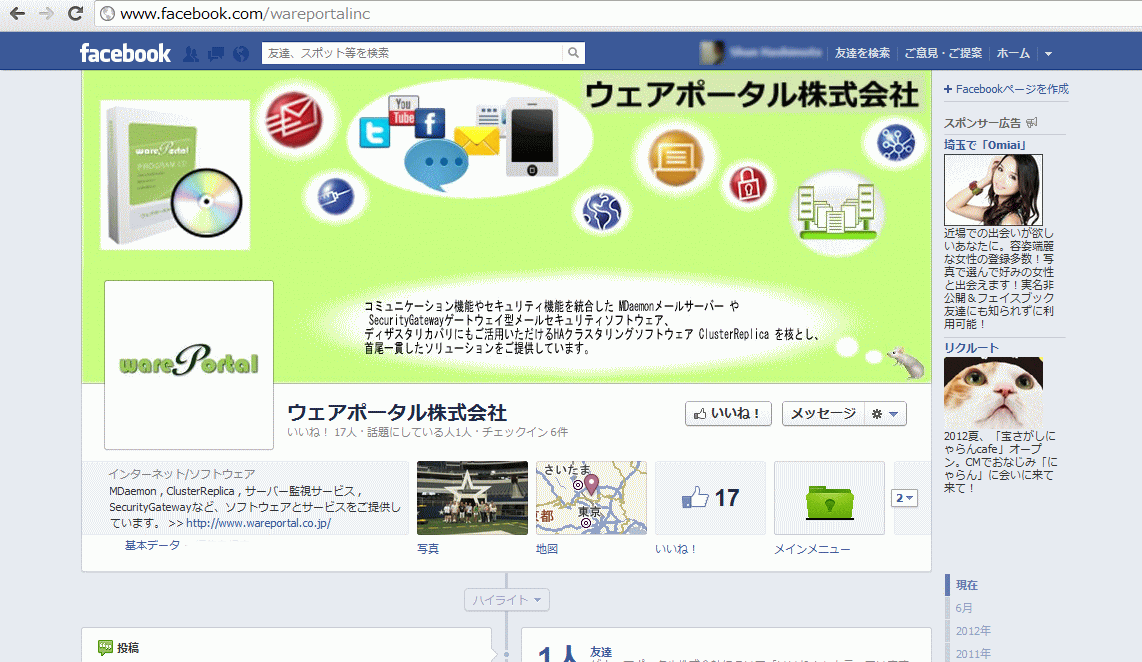Jump to 6月 in the timeline
The image size is (1142, 662).
pyautogui.click(x=964, y=607)
